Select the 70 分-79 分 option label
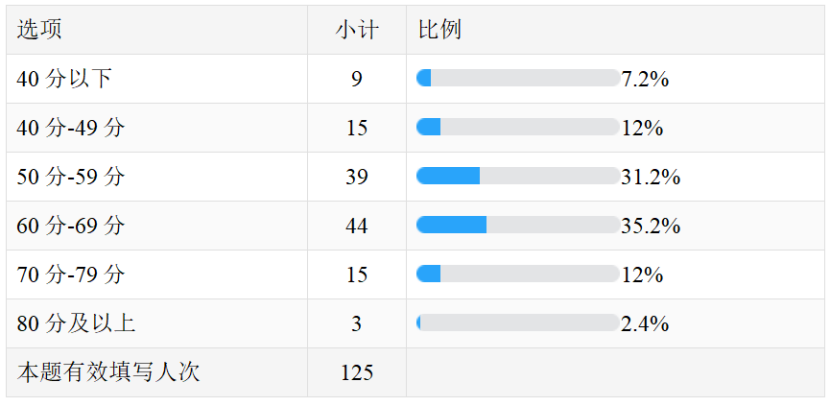The image size is (831, 407). coord(71,275)
